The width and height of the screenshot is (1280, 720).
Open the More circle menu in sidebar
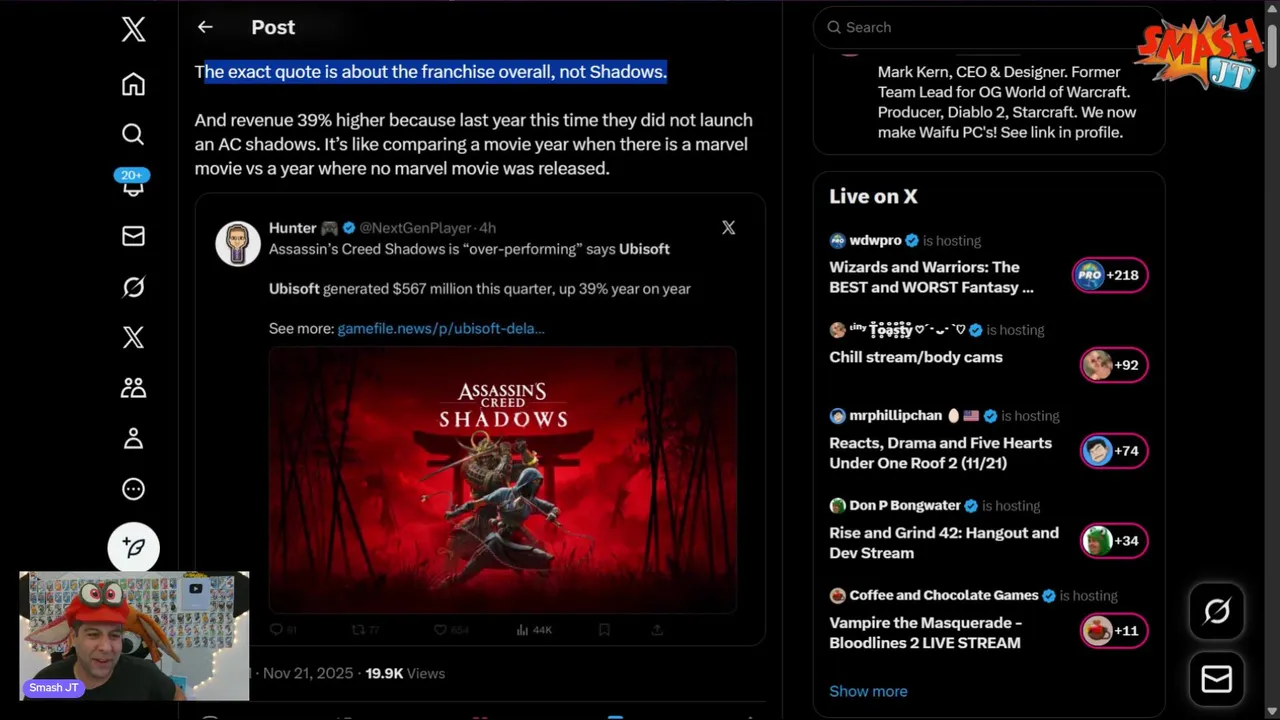pos(133,489)
